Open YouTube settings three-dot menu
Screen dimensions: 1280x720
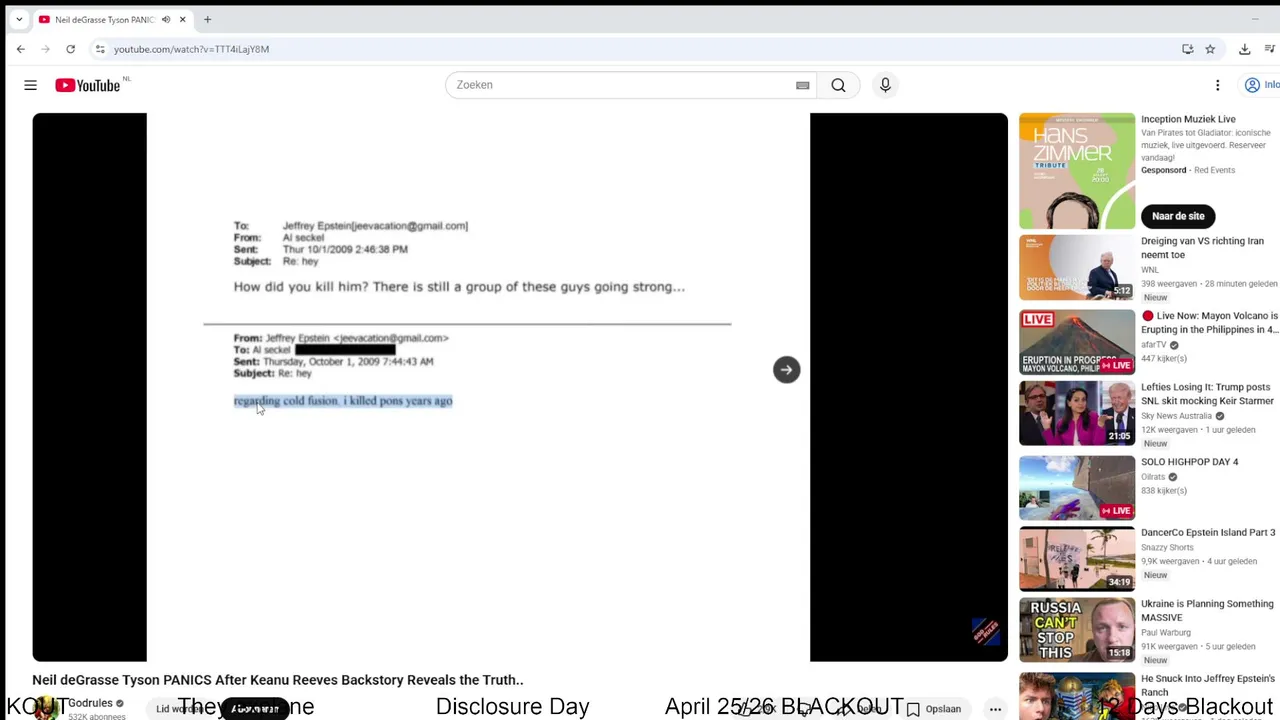coord(1217,85)
